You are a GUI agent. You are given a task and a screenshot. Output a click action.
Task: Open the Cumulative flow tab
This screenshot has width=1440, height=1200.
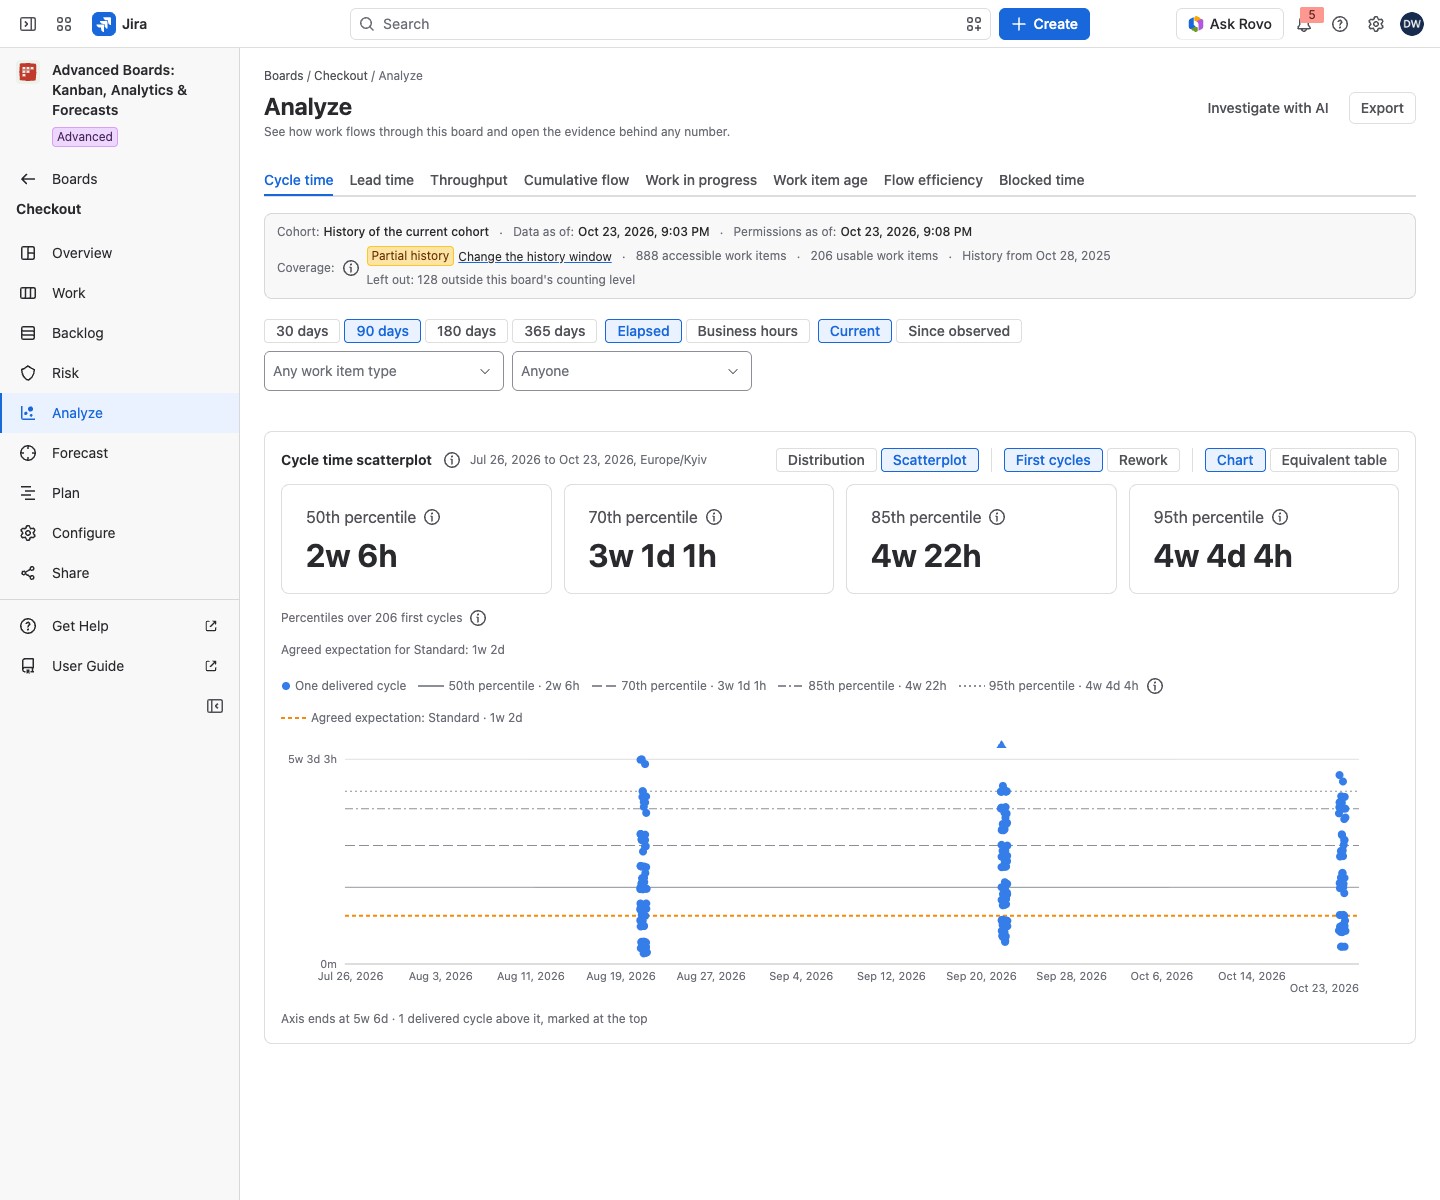(576, 180)
